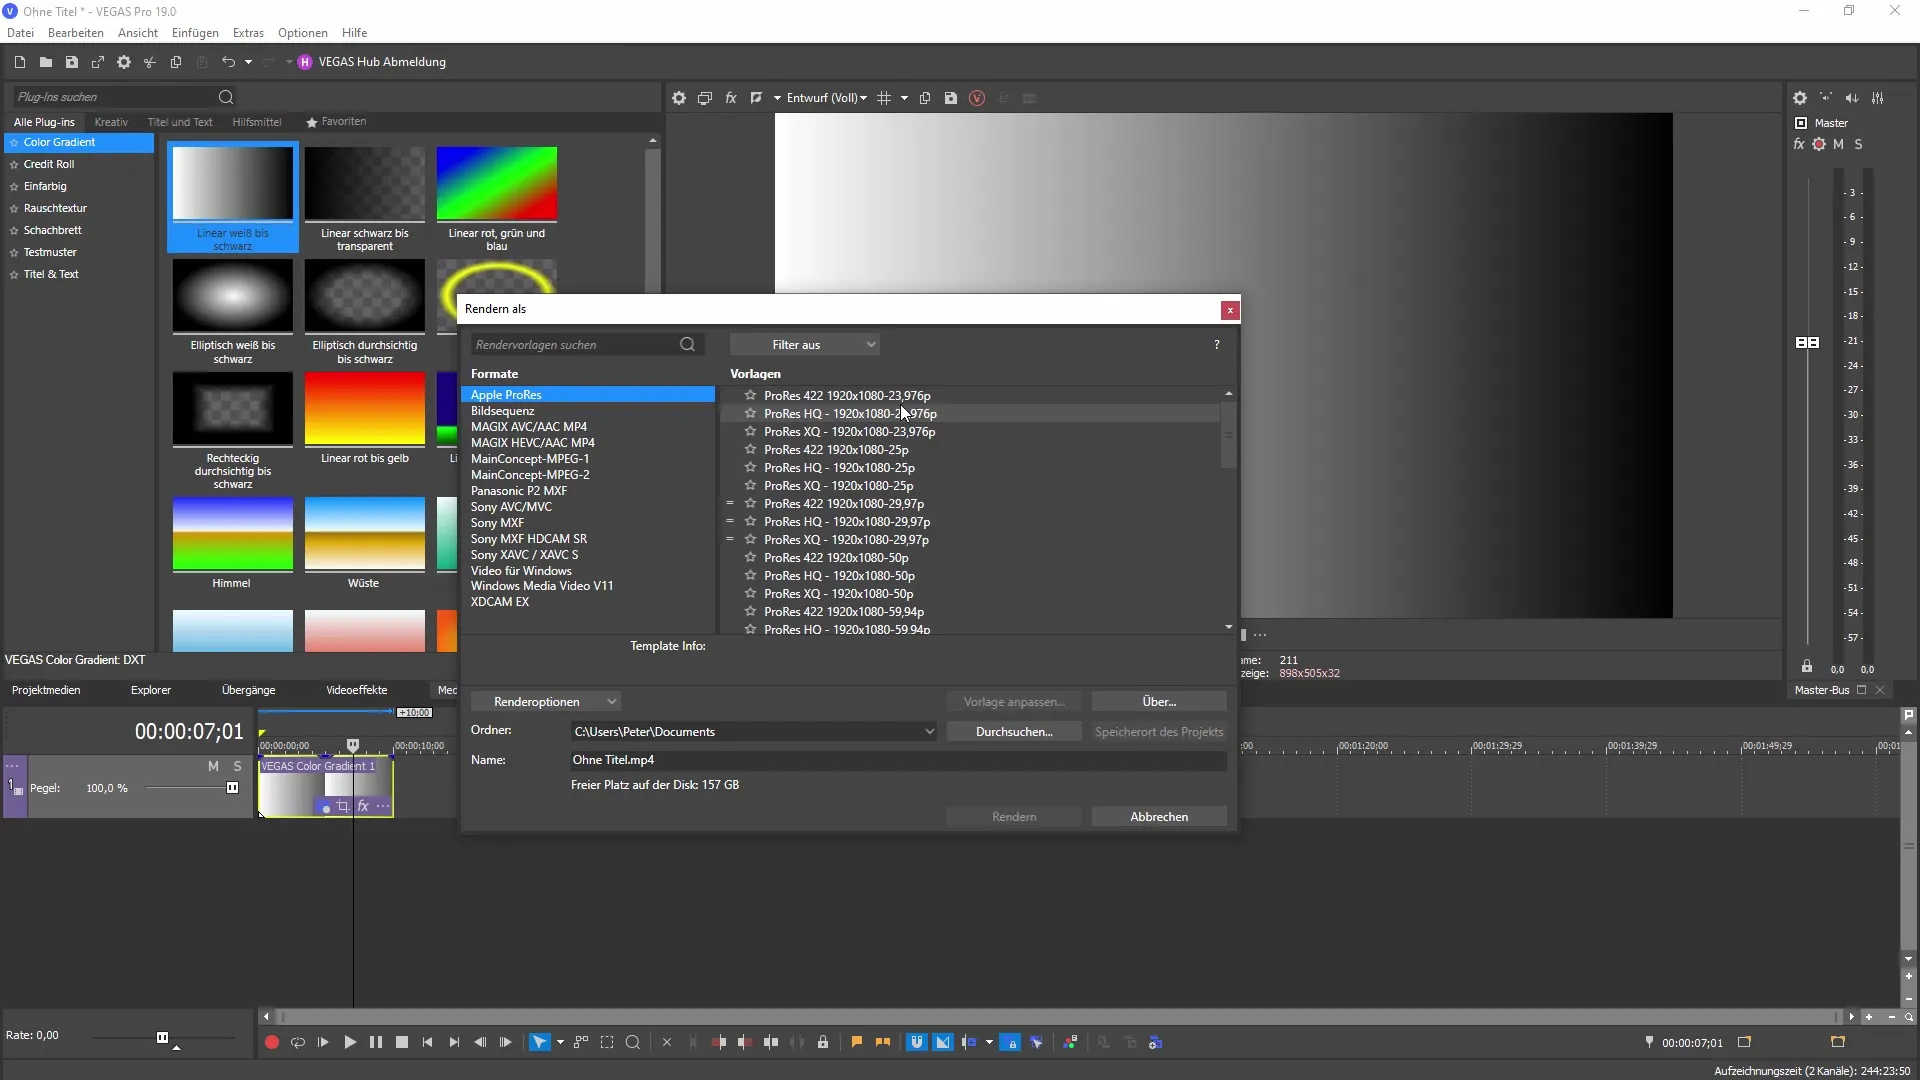Screen dimensions: 1920x1080
Task: Select the loop playback icon
Action: click(x=297, y=1042)
